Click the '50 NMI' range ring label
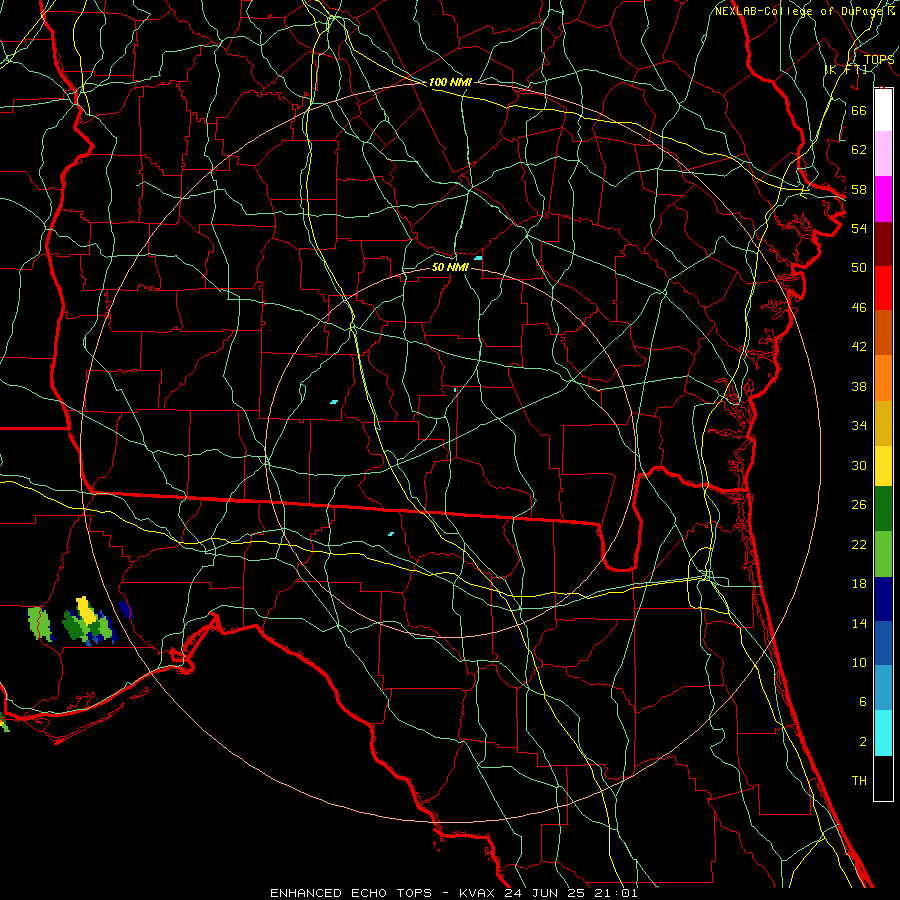Screen dimensions: 900x900 point(450,267)
